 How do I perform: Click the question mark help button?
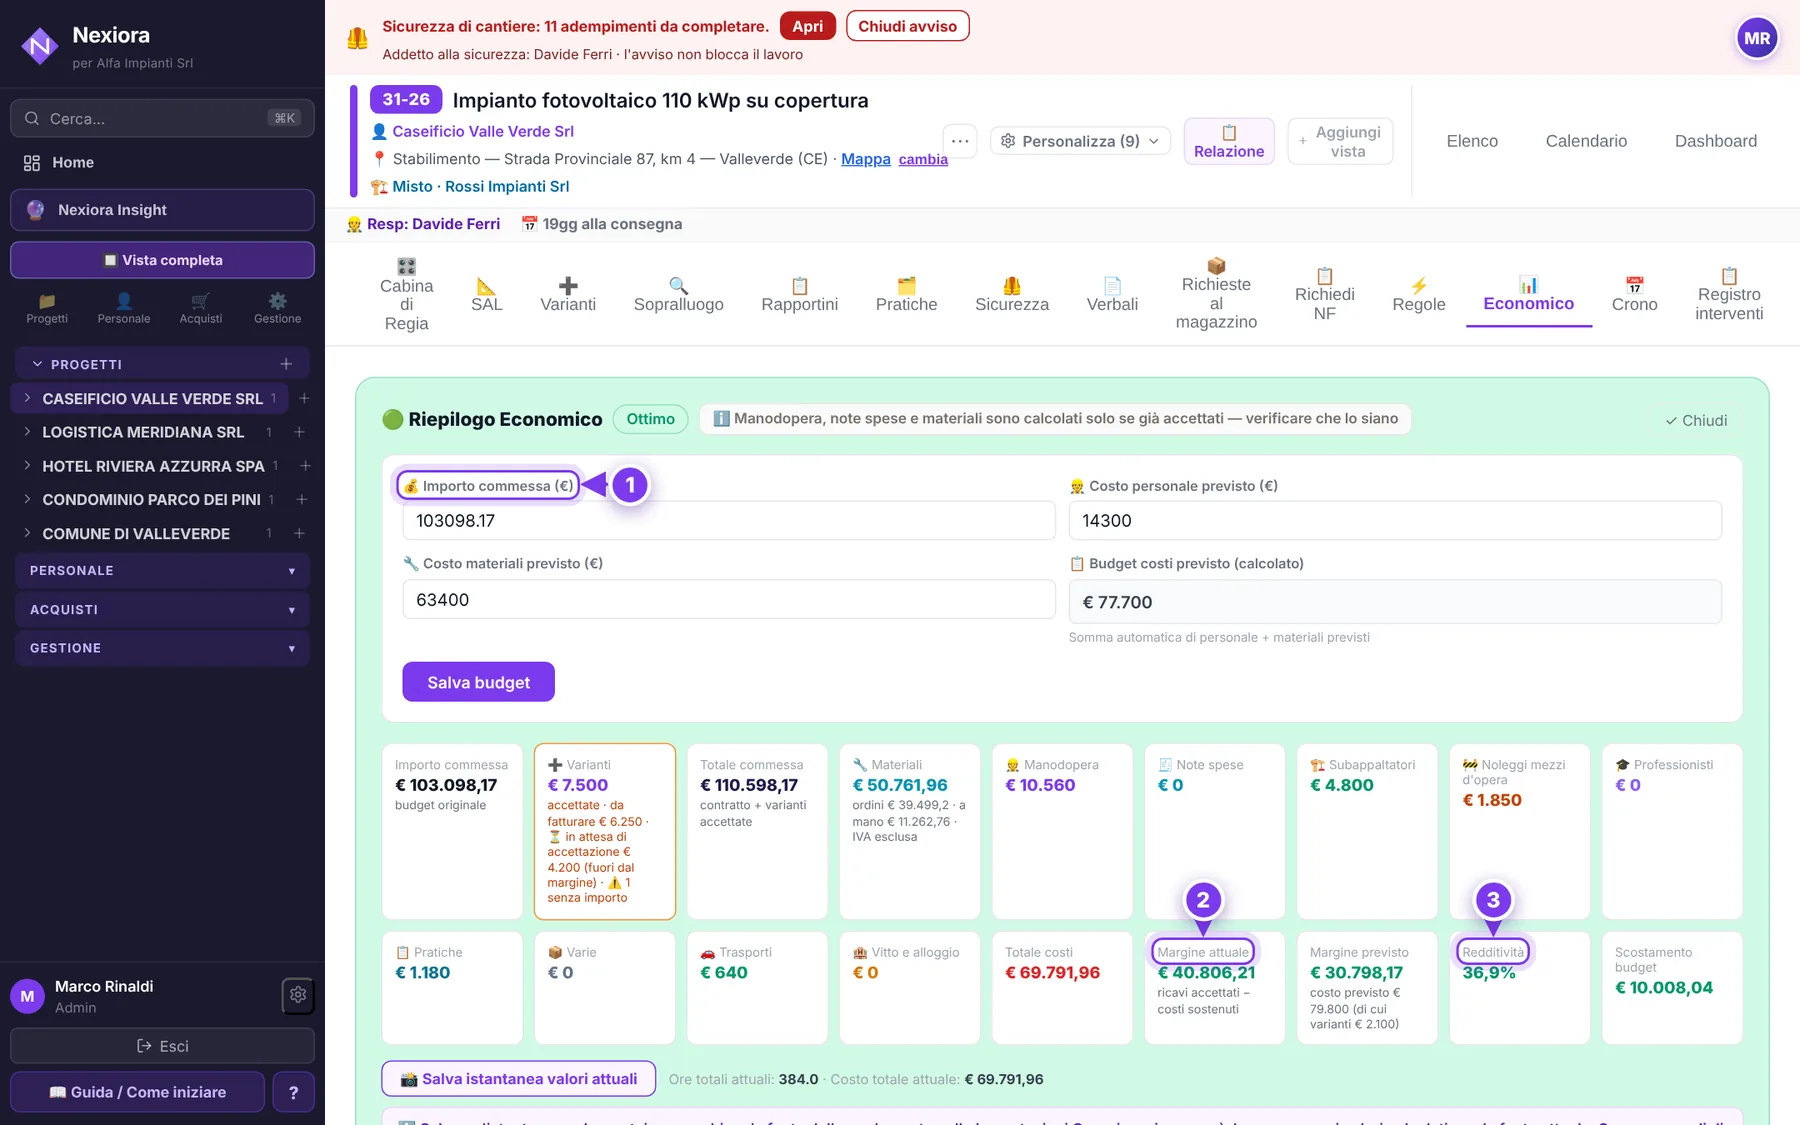click(293, 1092)
